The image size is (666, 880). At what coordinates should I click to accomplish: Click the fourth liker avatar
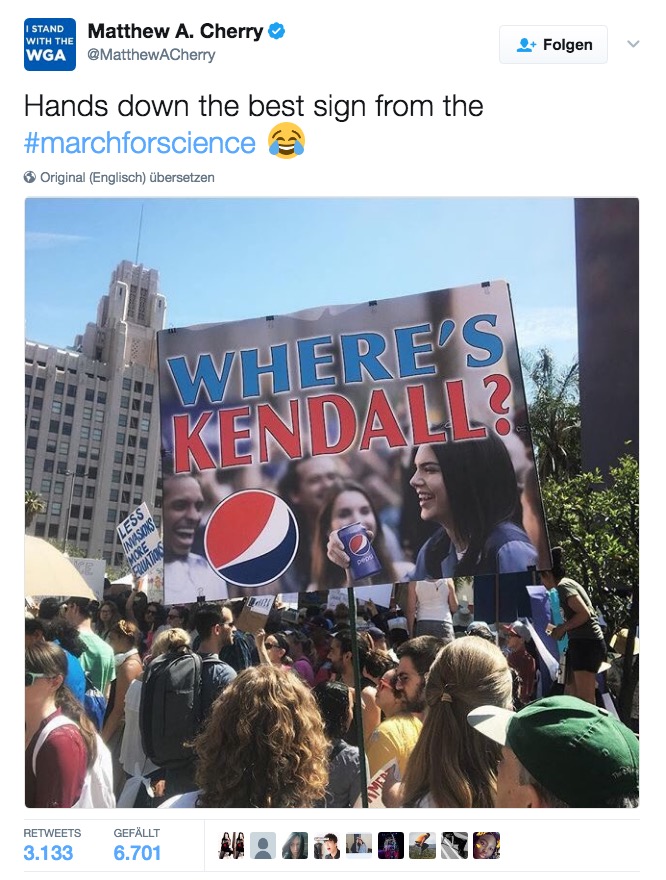(327, 846)
